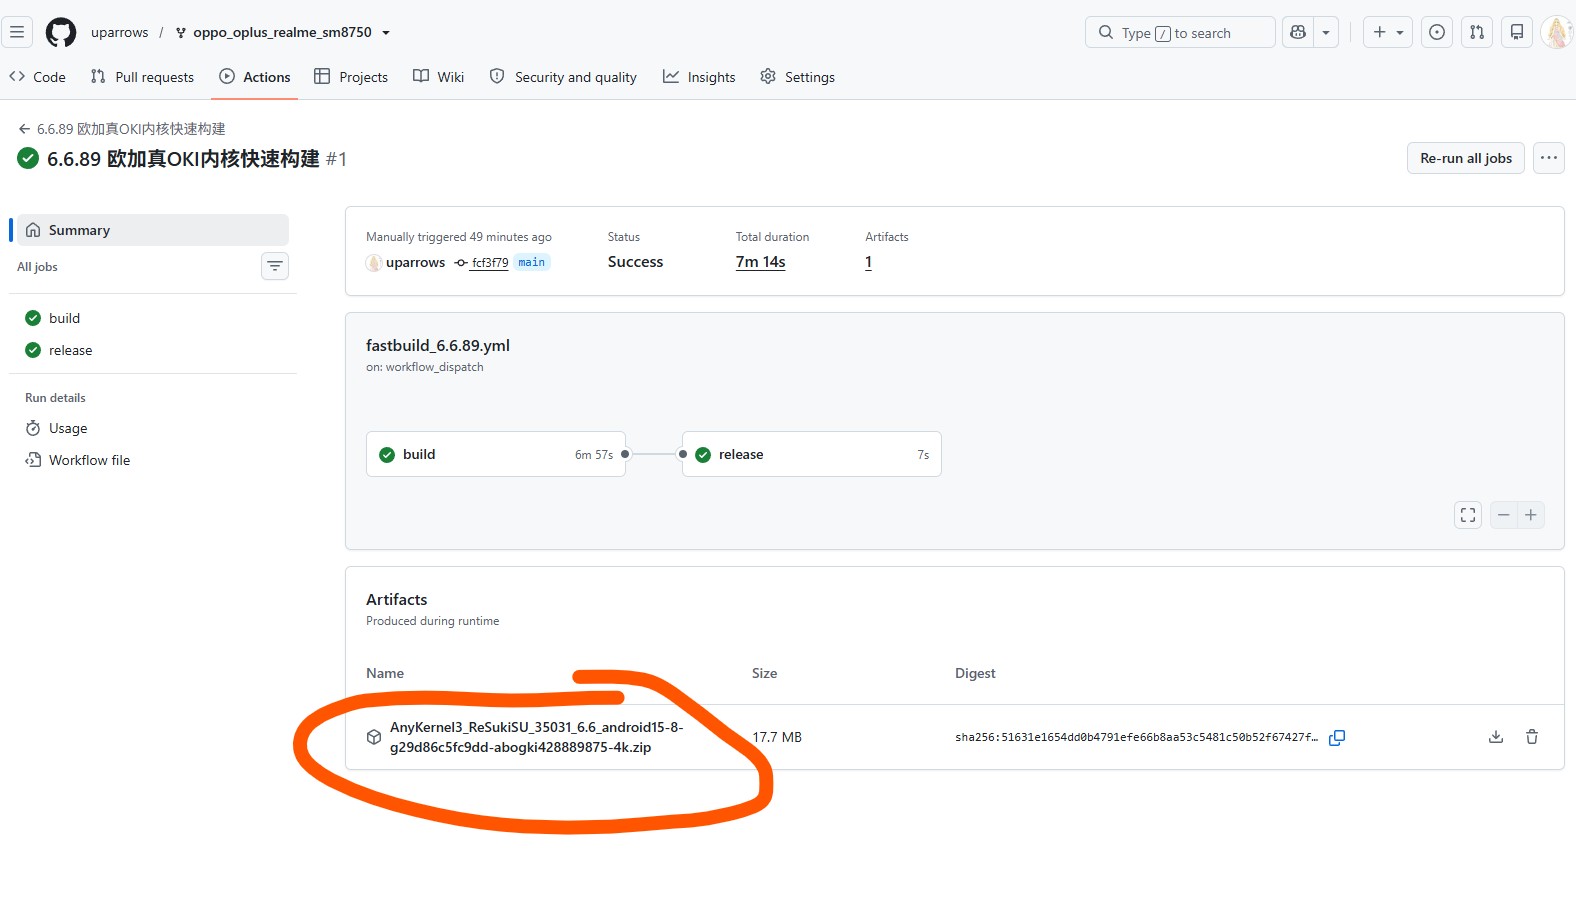This screenshot has width=1576, height=899.
Task: Open the jobs filter button
Action: click(x=275, y=266)
